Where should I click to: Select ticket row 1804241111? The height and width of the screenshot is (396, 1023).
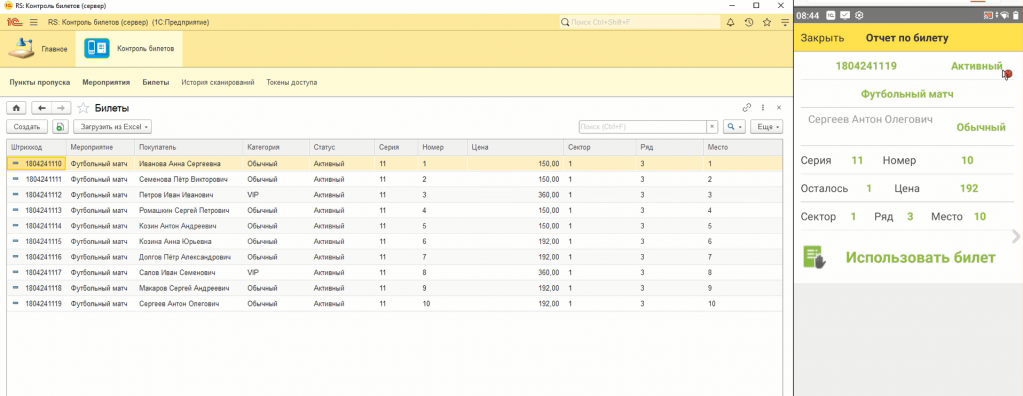pyautogui.click(x=395, y=179)
